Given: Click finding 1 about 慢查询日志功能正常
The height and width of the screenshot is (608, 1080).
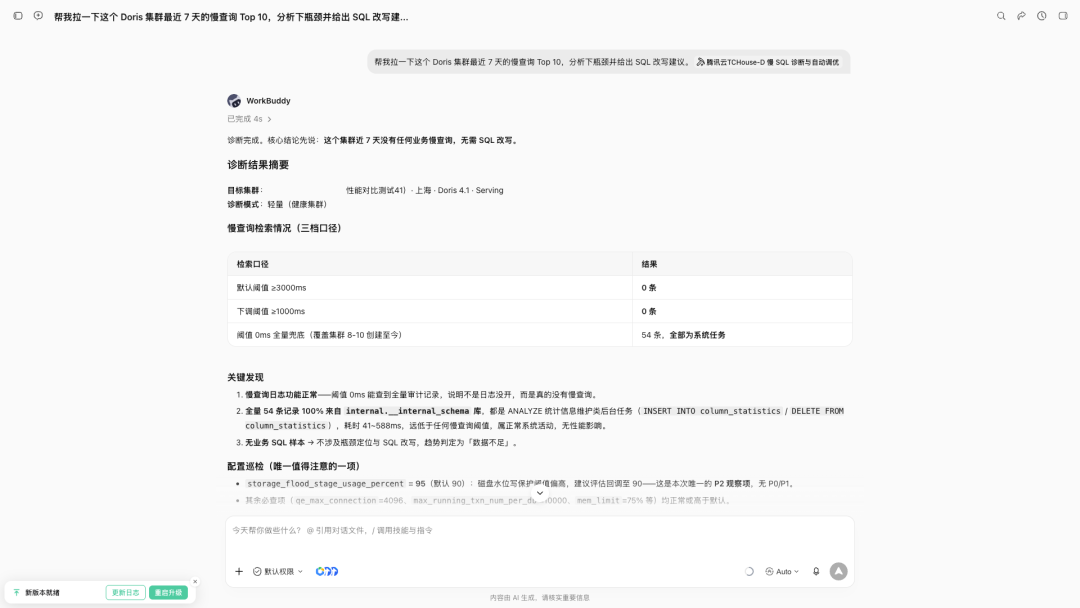Looking at the screenshot, I should [x=422, y=395].
